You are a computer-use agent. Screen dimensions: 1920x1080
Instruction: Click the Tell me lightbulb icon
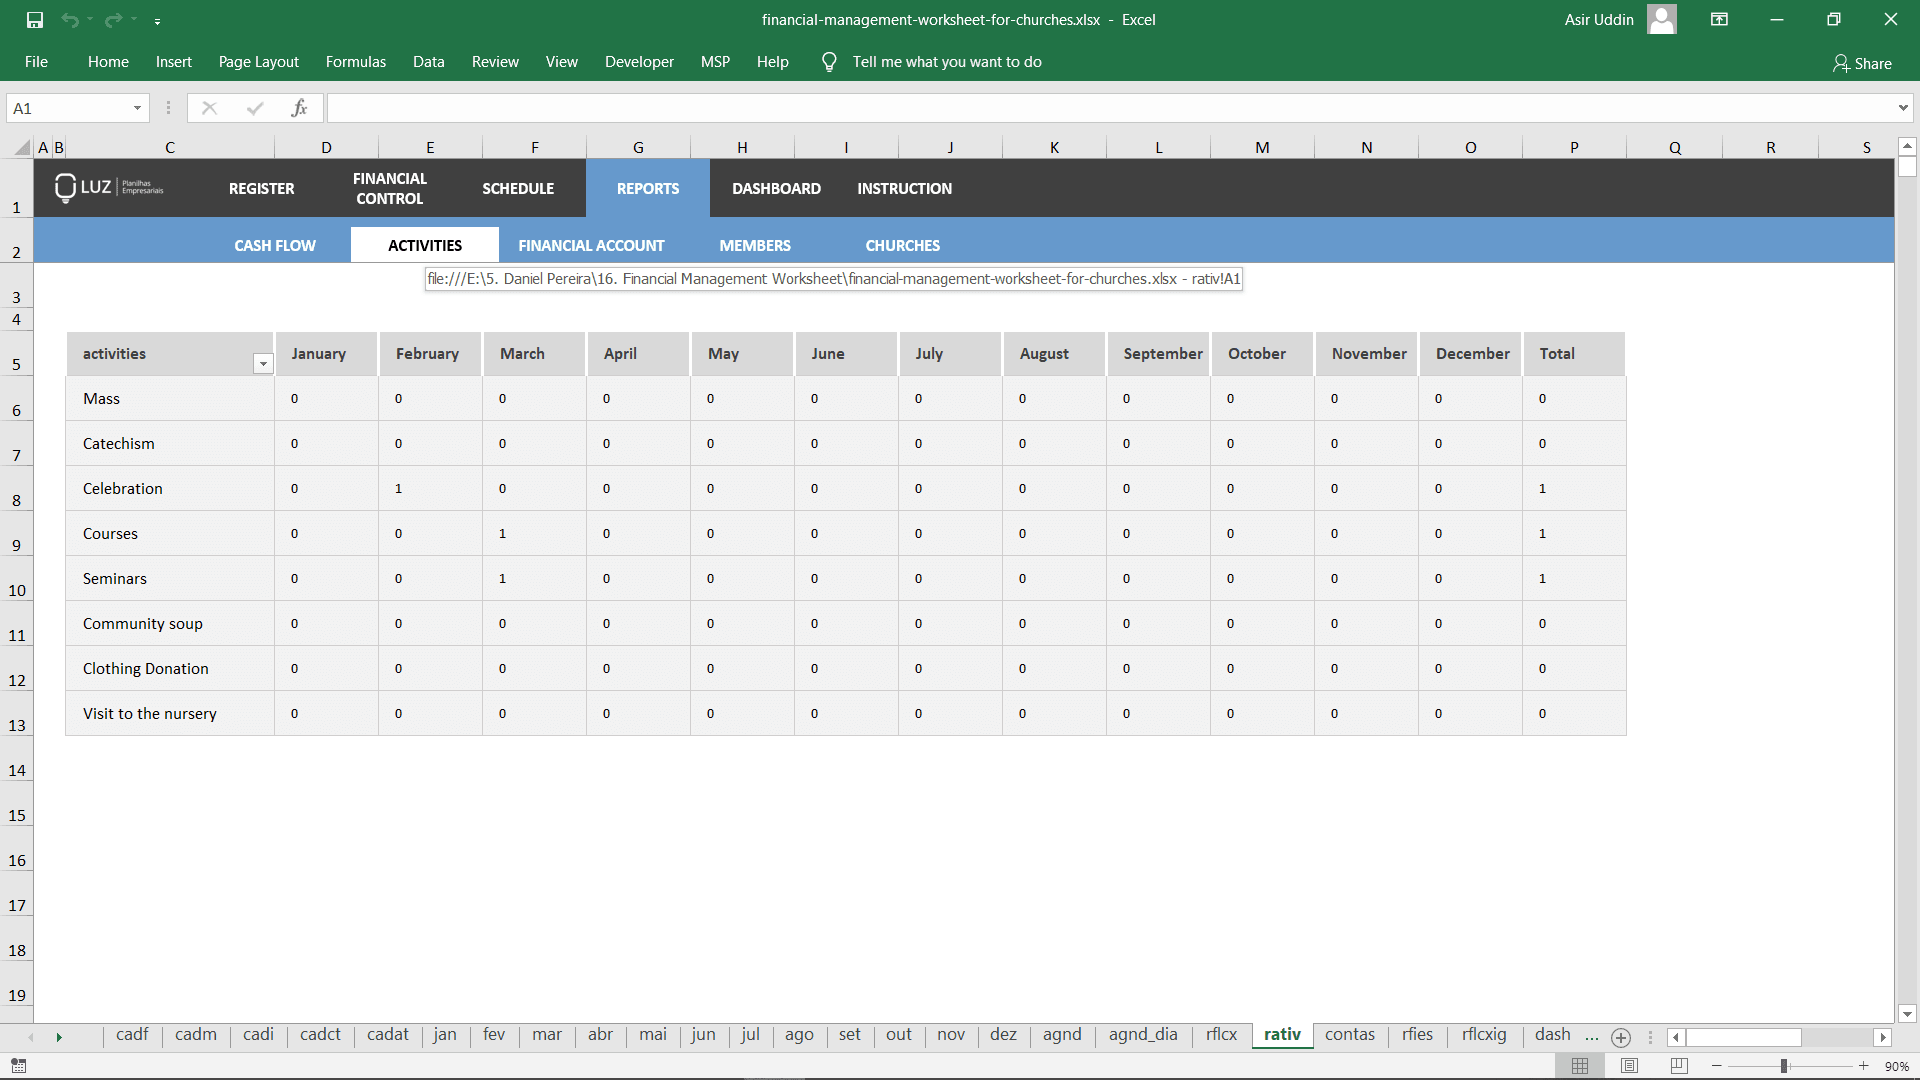coord(829,62)
